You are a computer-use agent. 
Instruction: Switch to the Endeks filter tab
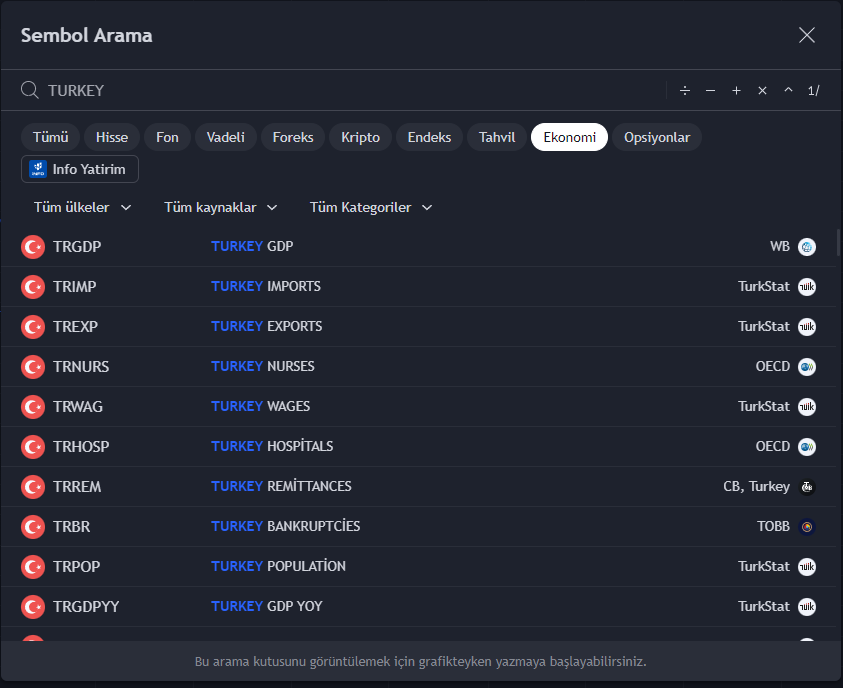coord(429,137)
